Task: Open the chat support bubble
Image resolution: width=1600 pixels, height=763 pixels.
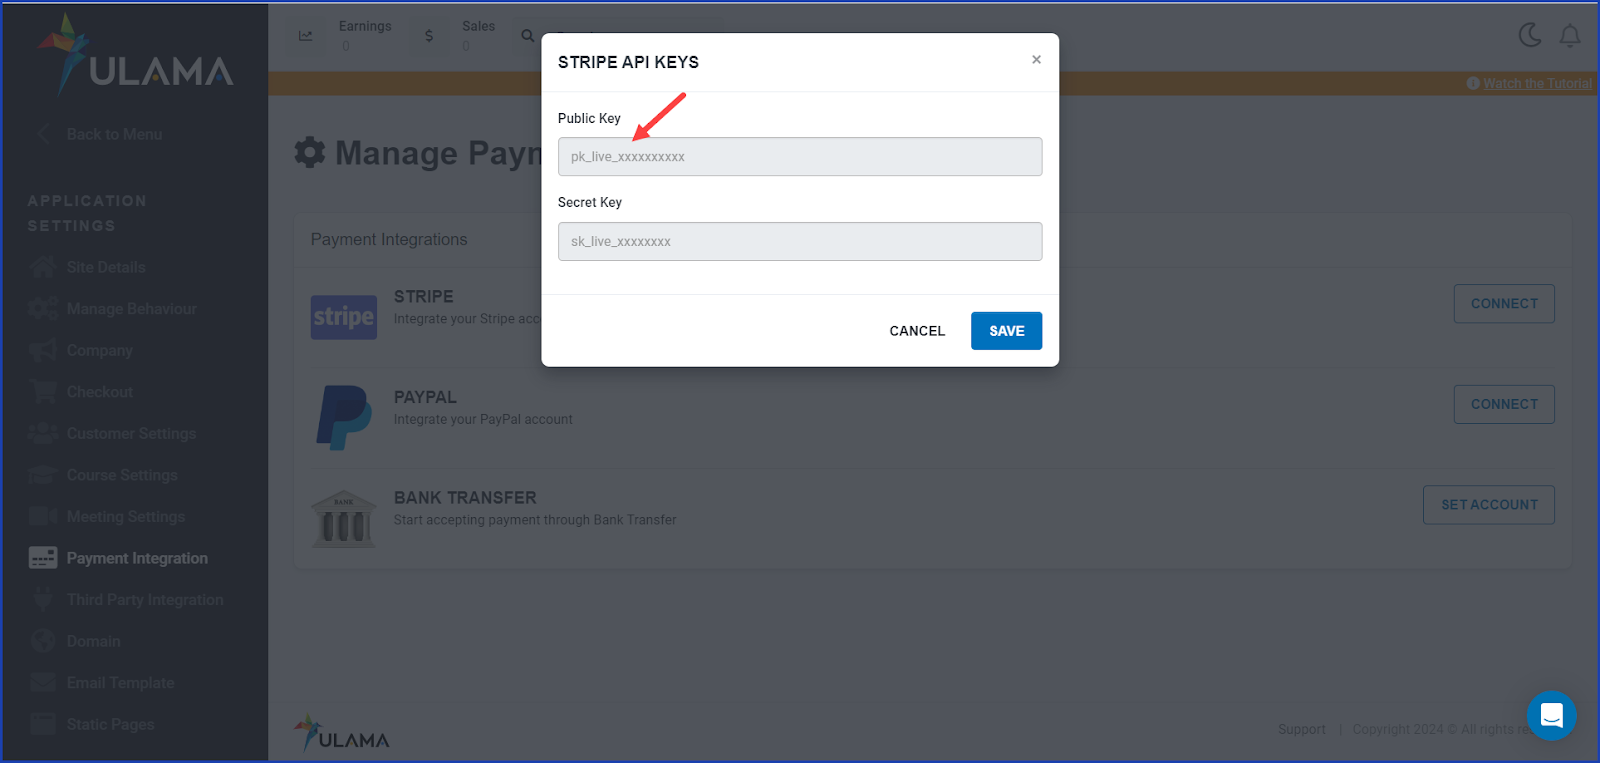Action: coord(1551,715)
